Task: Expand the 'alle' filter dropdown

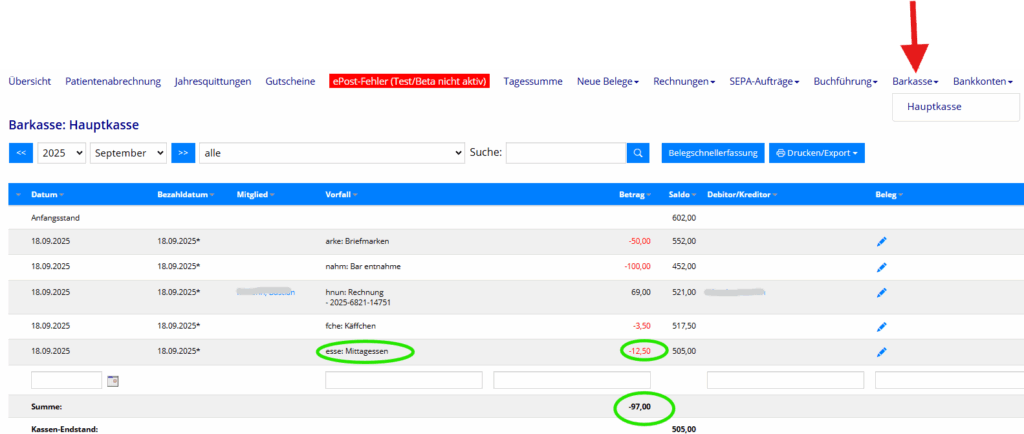Action: click(331, 153)
